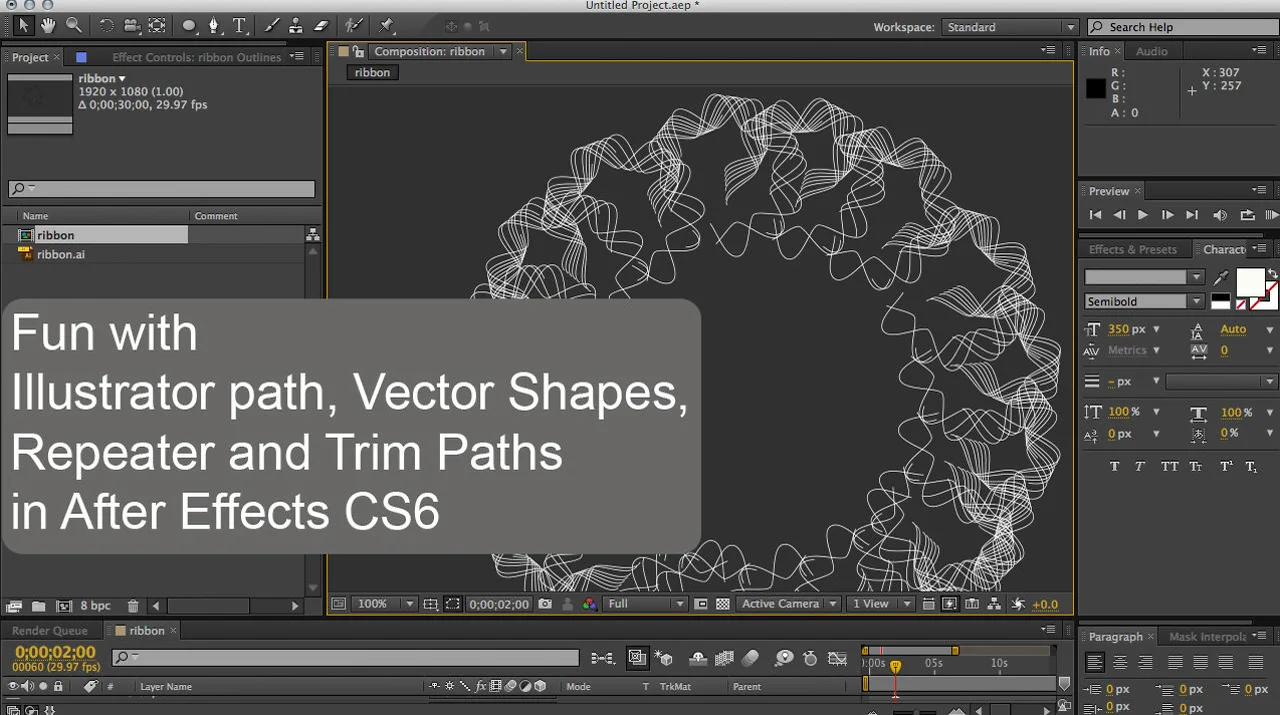Open Timeline button in viewer footer

coord(972,604)
